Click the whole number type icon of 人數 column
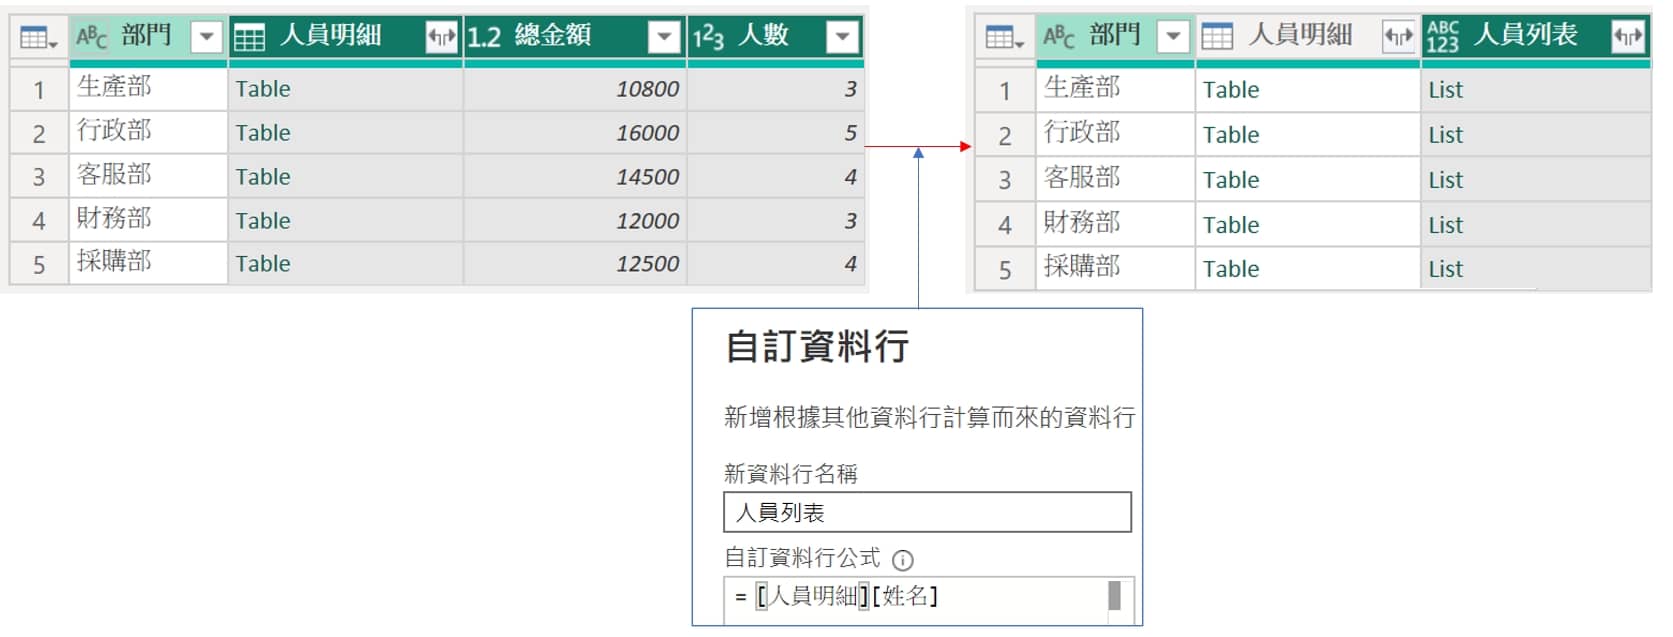 [708, 37]
